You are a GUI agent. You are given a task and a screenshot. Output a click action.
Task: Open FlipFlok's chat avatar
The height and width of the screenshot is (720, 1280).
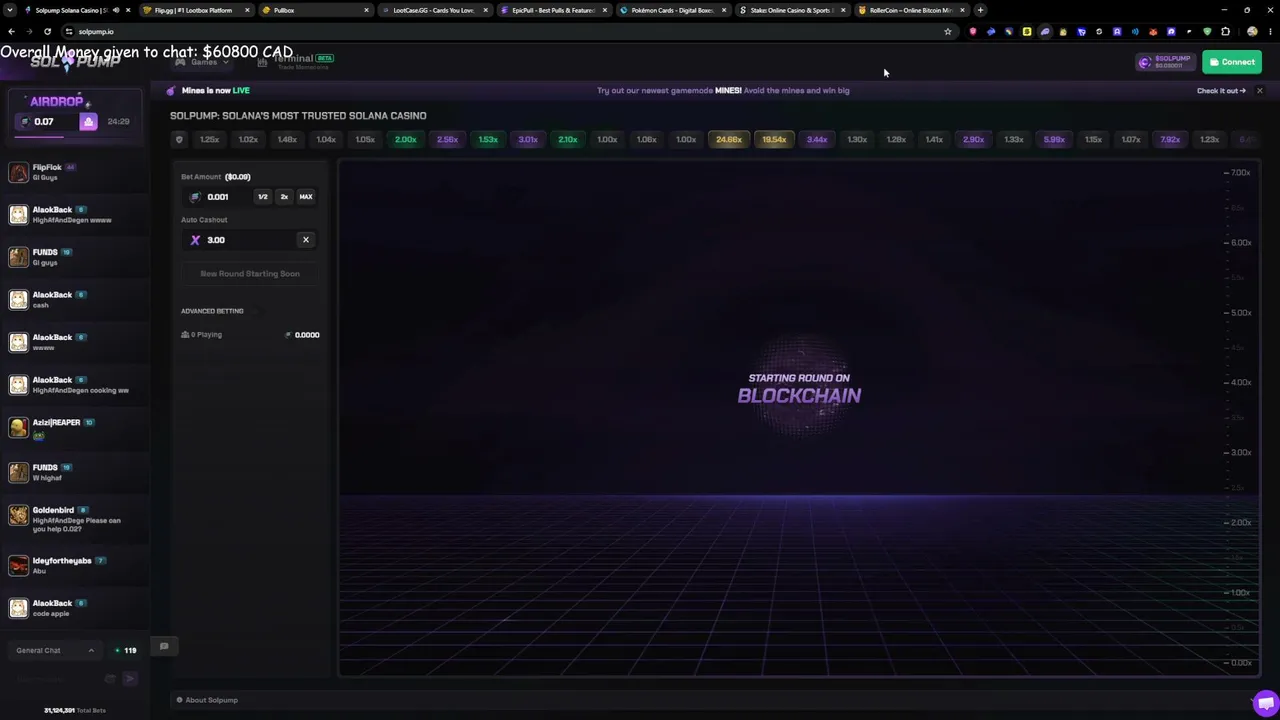18,172
